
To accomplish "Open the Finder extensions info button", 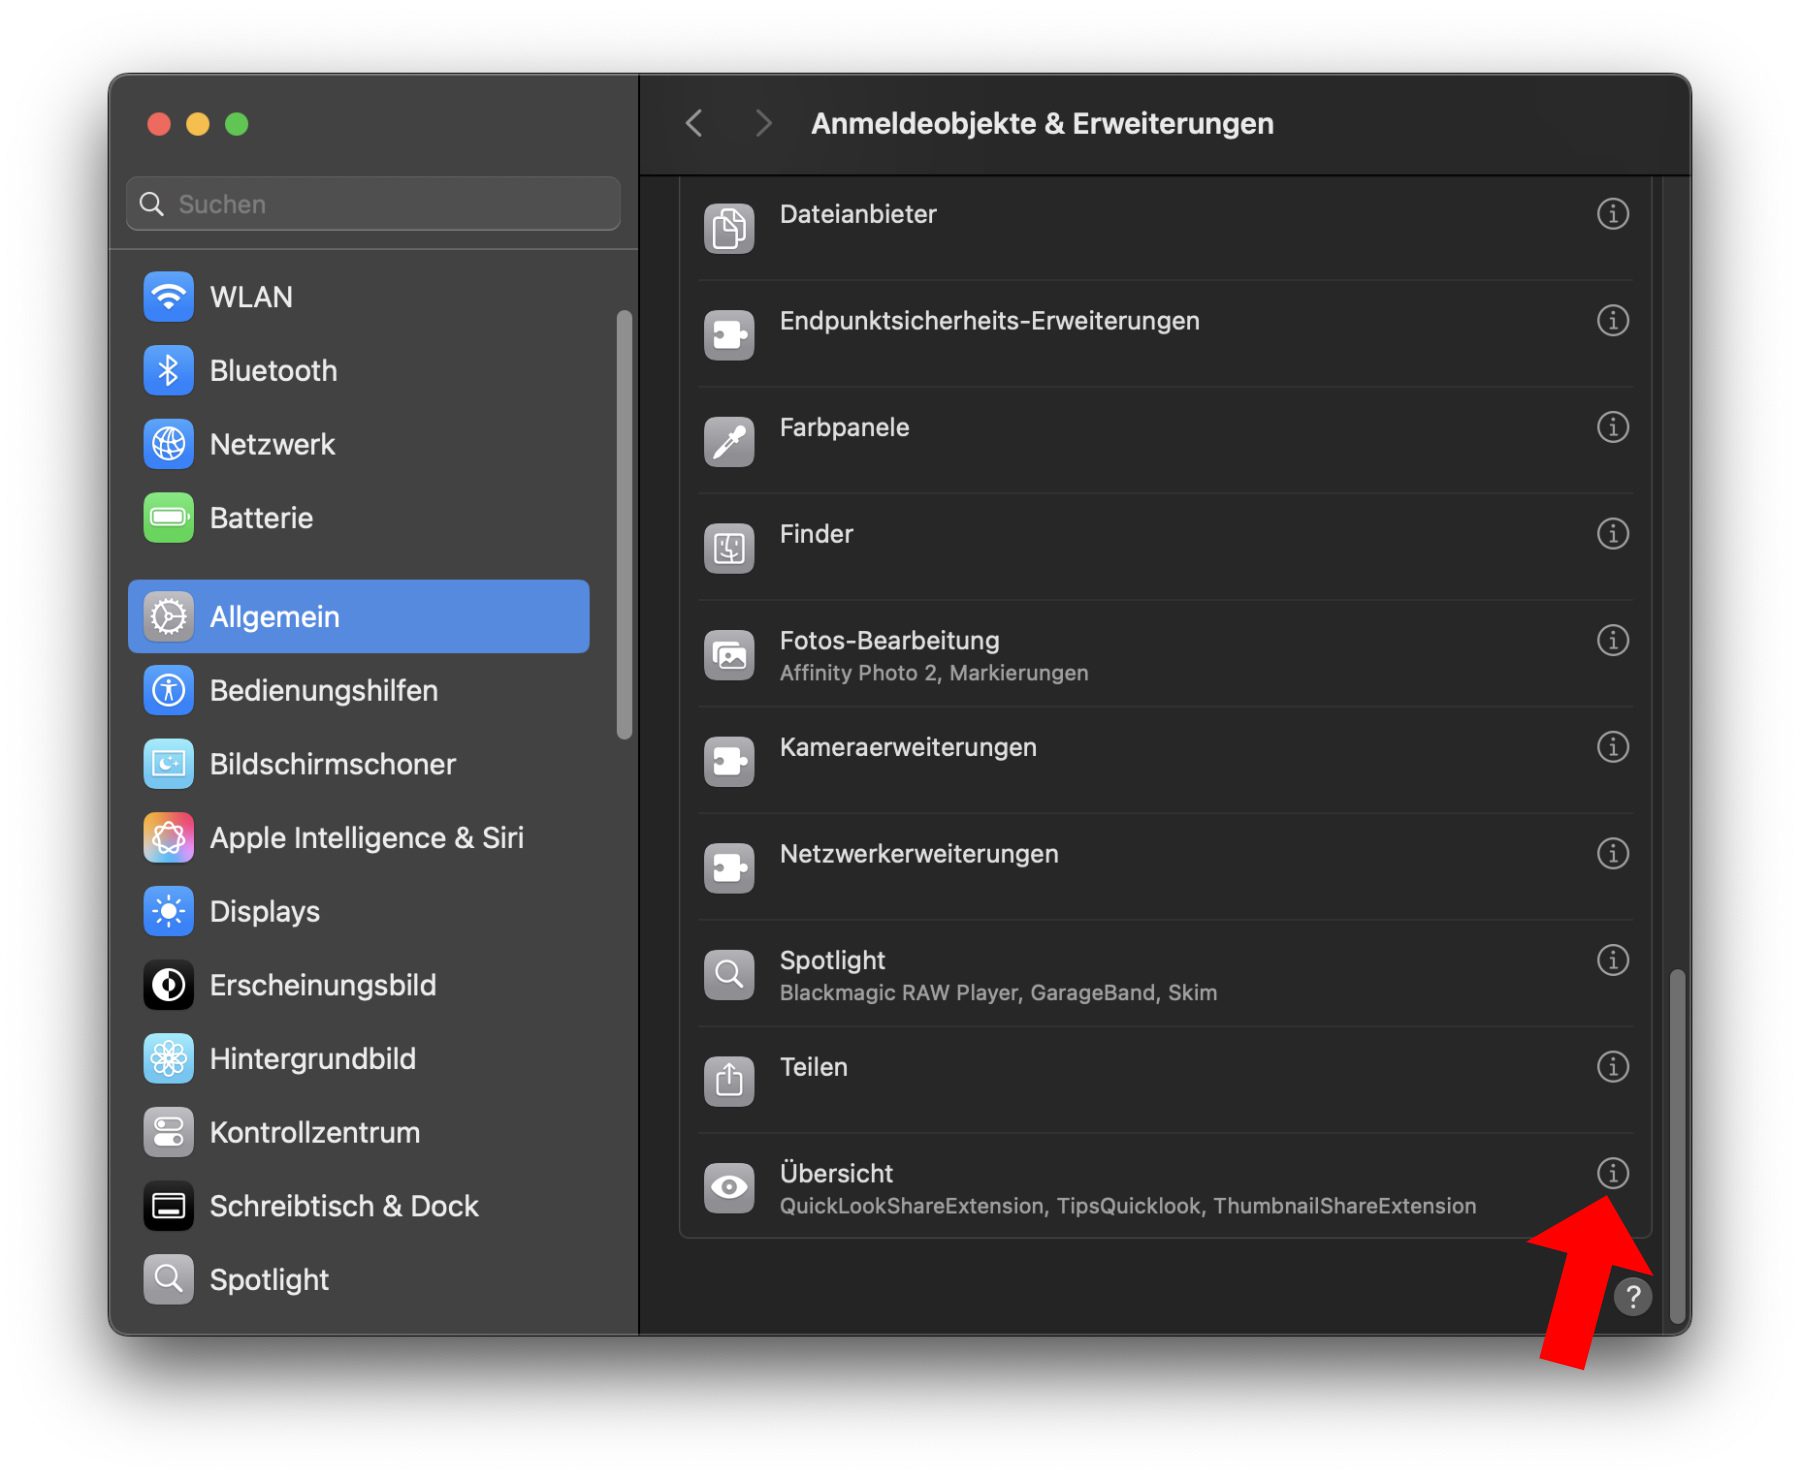I will (1611, 533).
